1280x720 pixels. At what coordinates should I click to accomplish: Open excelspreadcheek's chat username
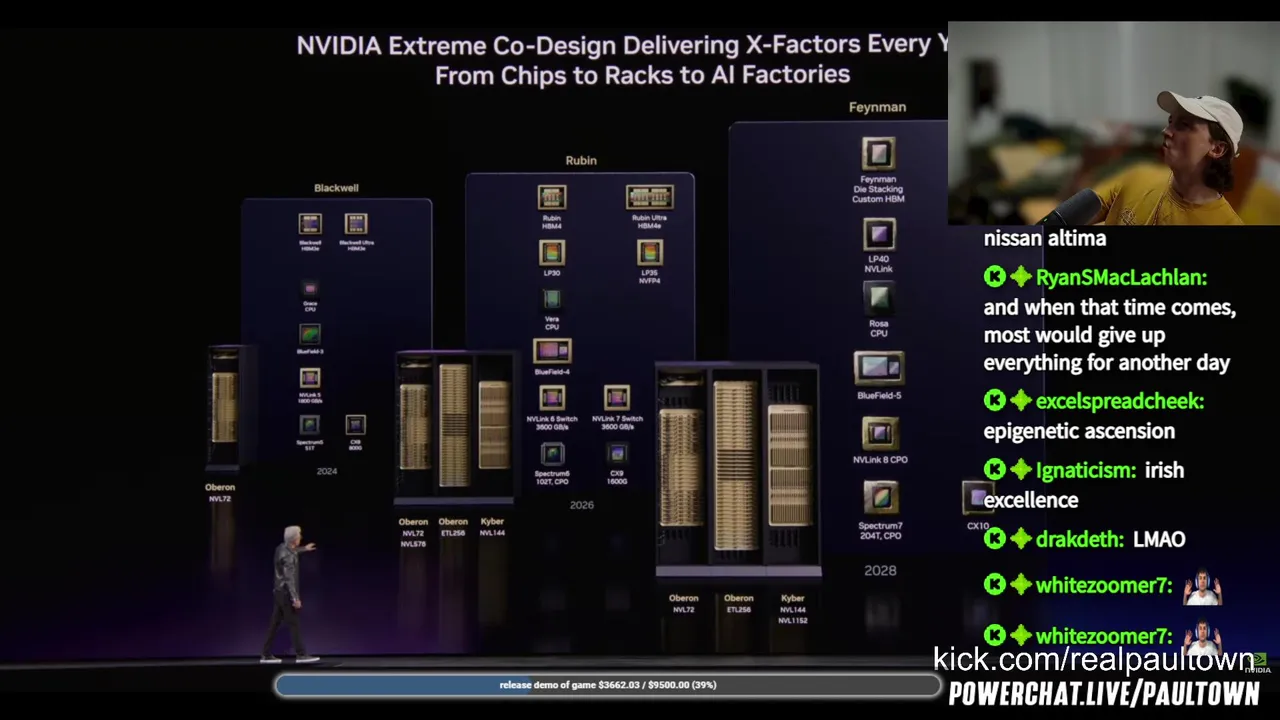[1120, 402]
